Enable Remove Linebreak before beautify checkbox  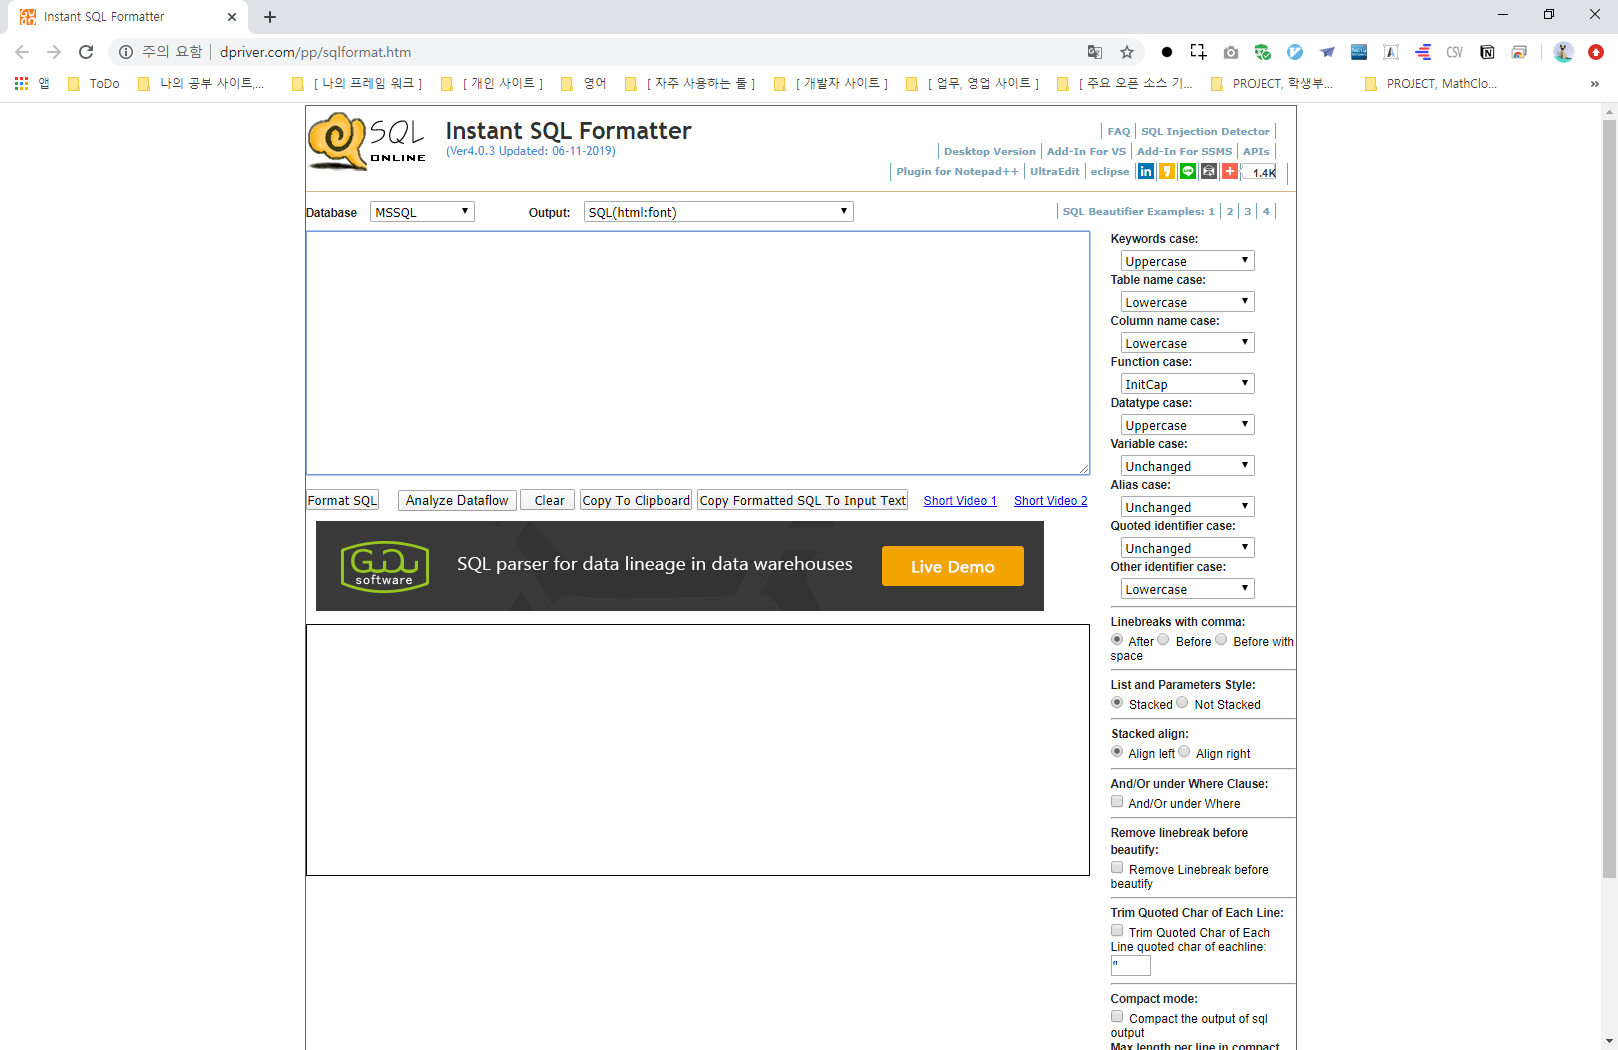tap(1117, 868)
